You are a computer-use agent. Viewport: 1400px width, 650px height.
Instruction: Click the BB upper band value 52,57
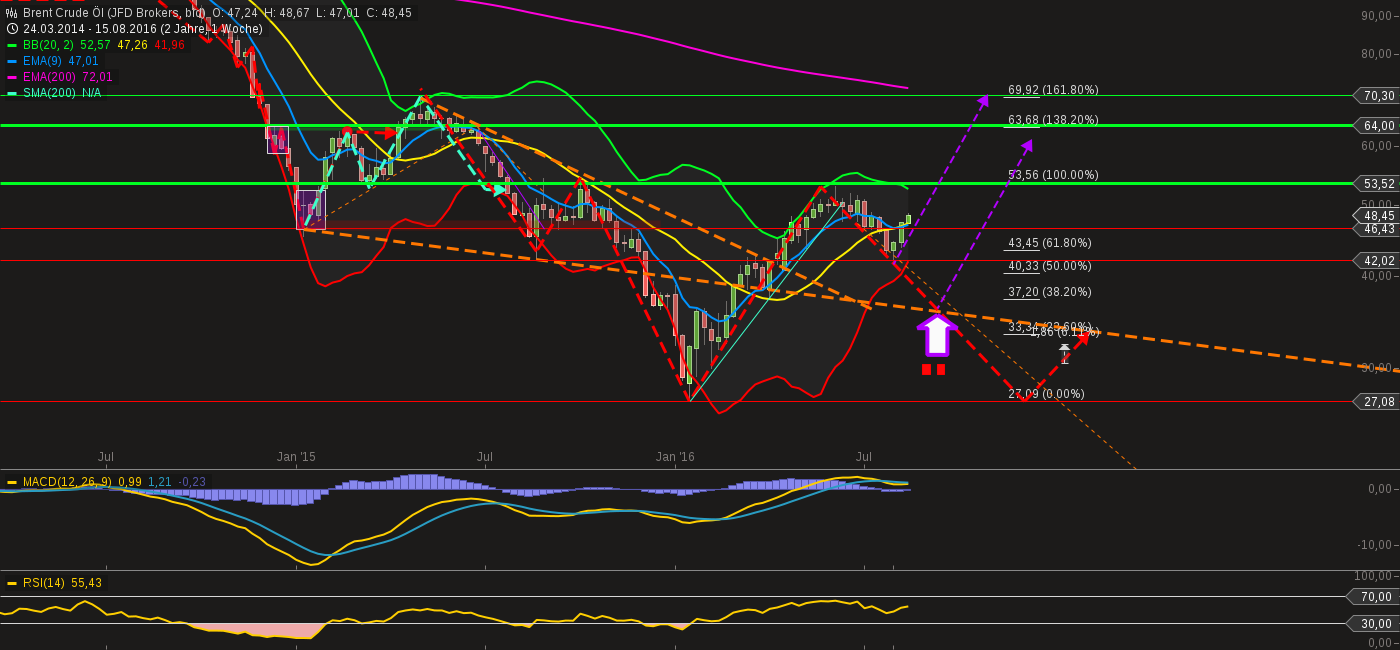(x=96, y=45)
